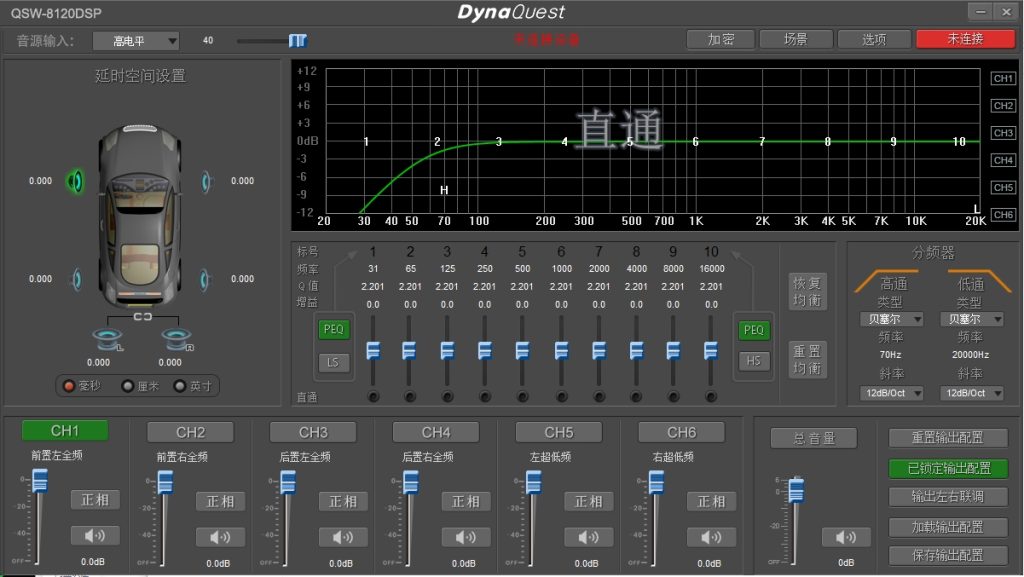The width and height of the screenshot is (1024, 577).
Task: Switch to the CH4 channel tab
Action: (x=436, y=432)
